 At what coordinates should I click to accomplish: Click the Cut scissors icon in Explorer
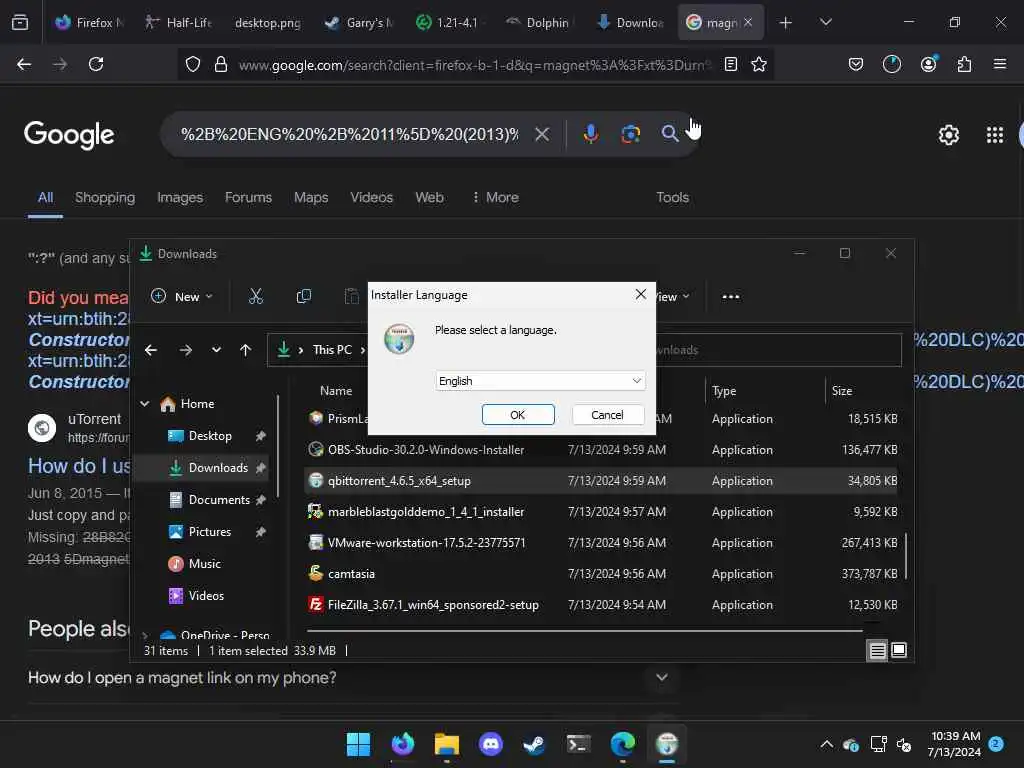[x=255, y=296]
